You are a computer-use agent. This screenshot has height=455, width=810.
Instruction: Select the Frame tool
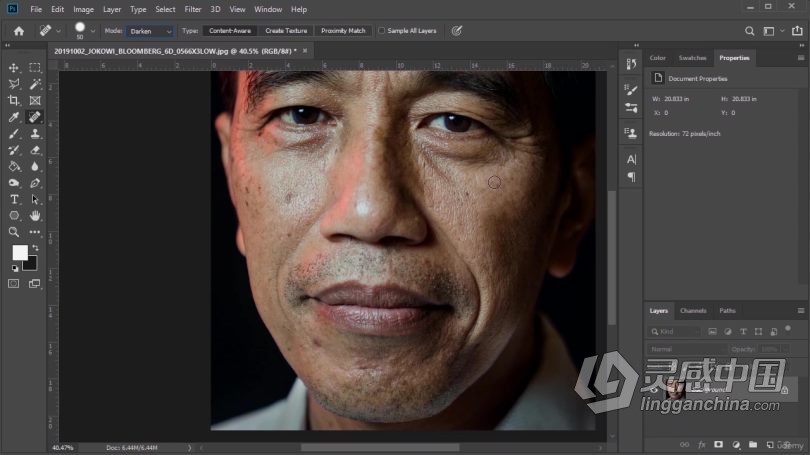tap(35, 100)
